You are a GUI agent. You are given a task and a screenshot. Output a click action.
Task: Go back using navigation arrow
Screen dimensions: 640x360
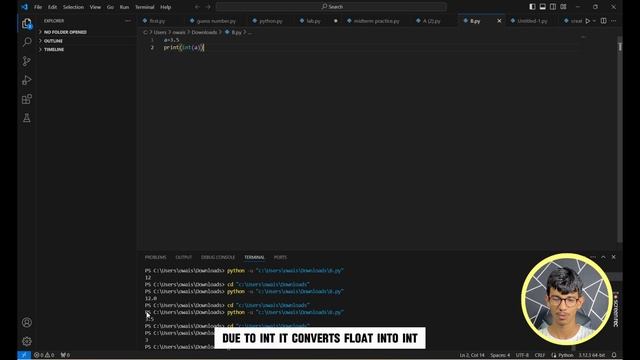point(197,7)
